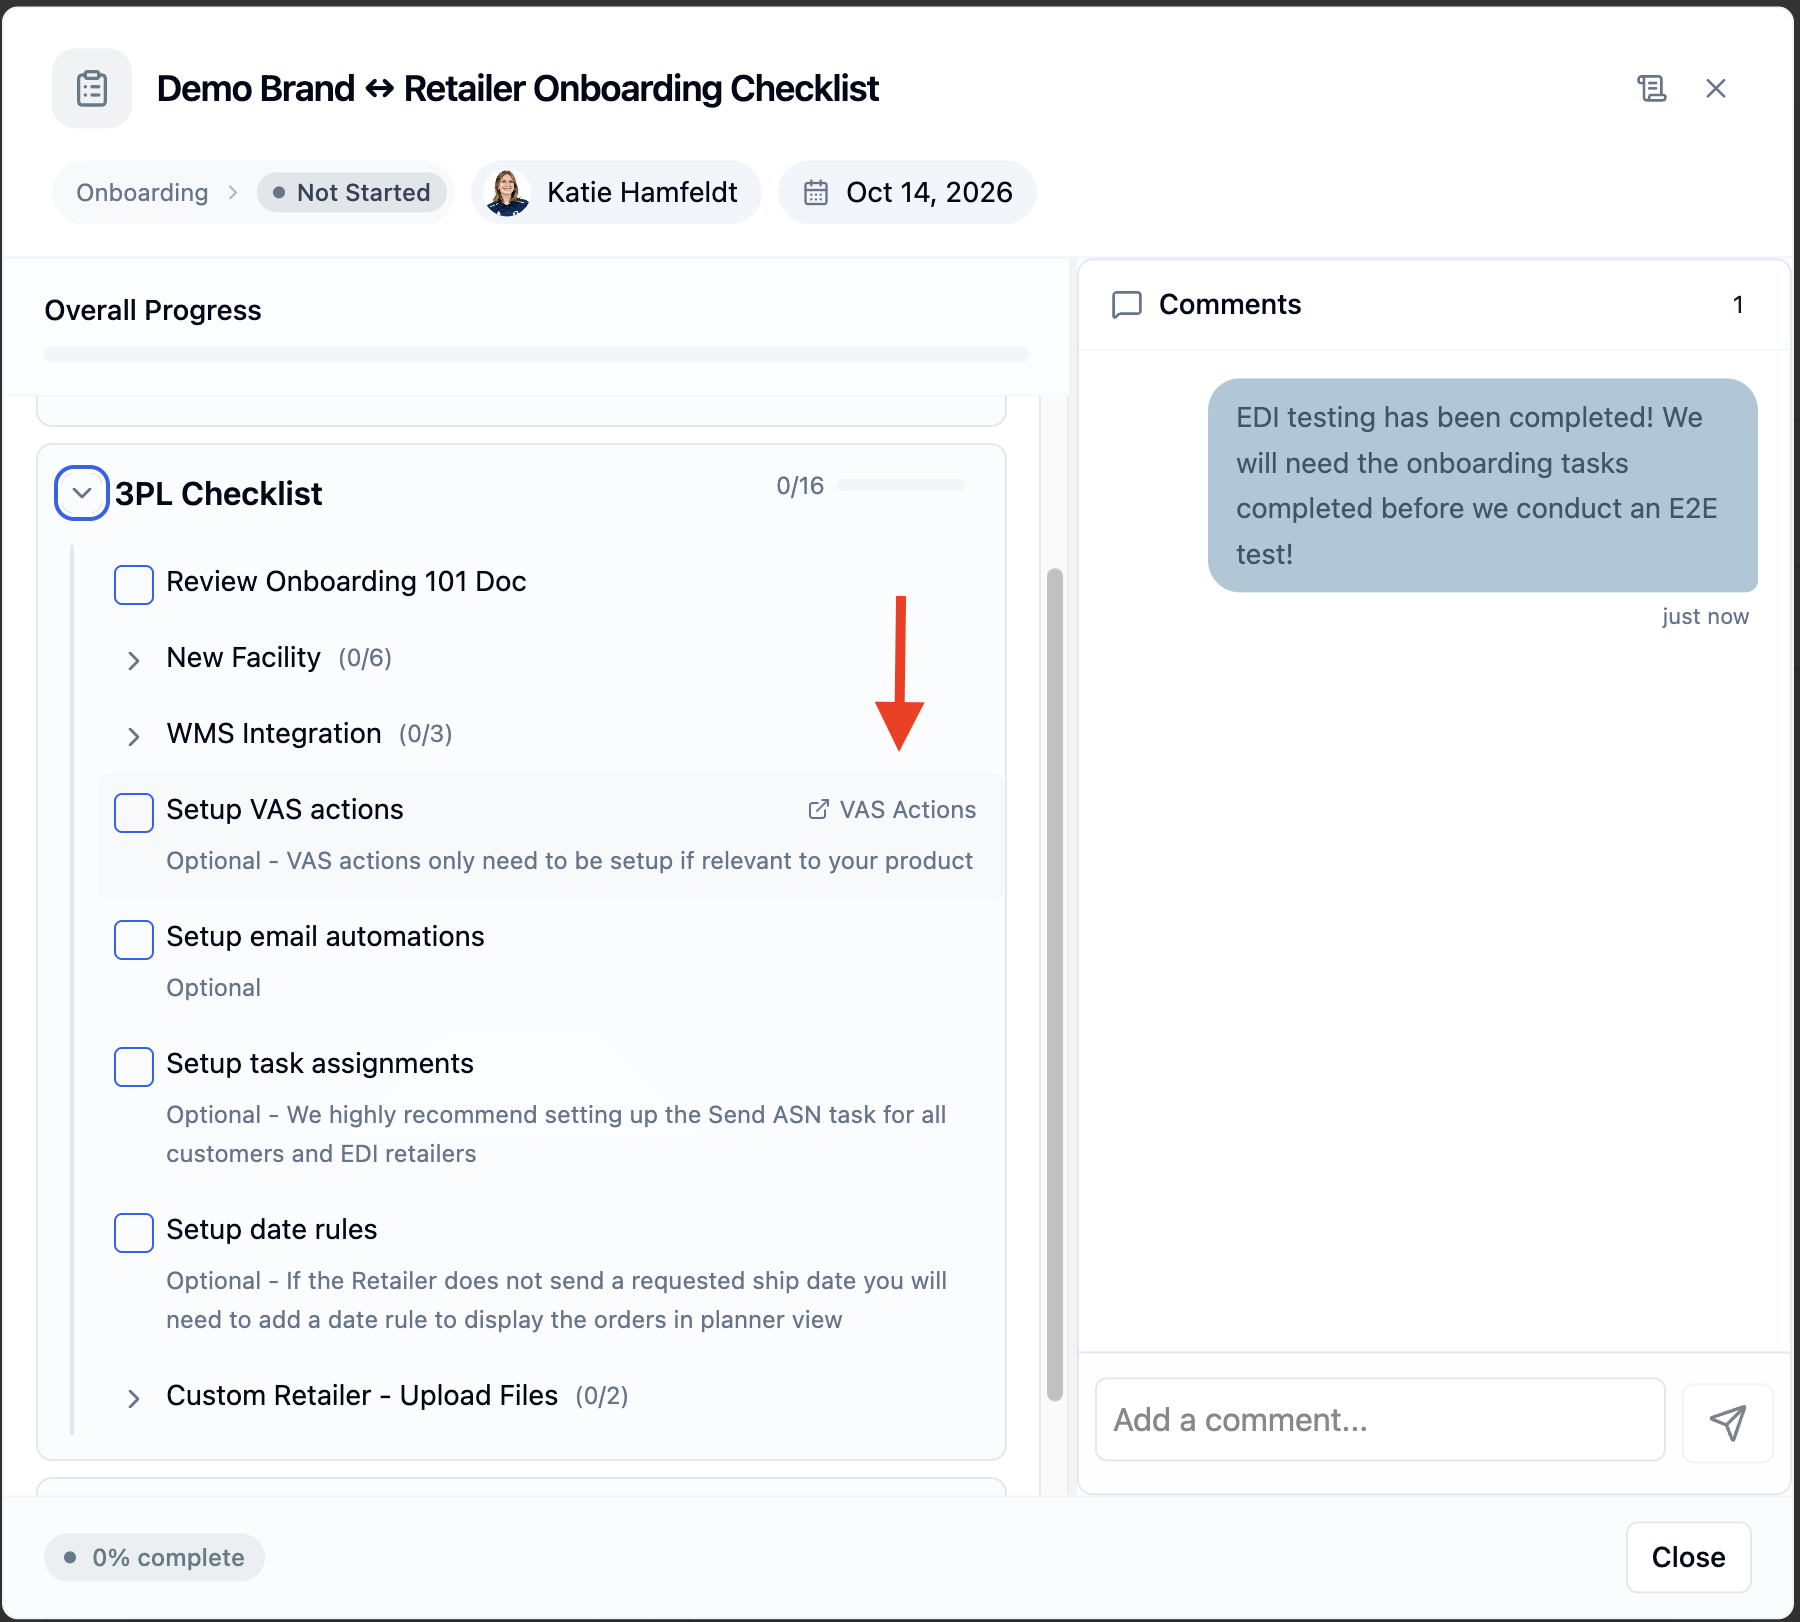This screenshot has height=1622, width=1800.
Task: Click the clipboard checklist icon in header
Action: (92, 88)
